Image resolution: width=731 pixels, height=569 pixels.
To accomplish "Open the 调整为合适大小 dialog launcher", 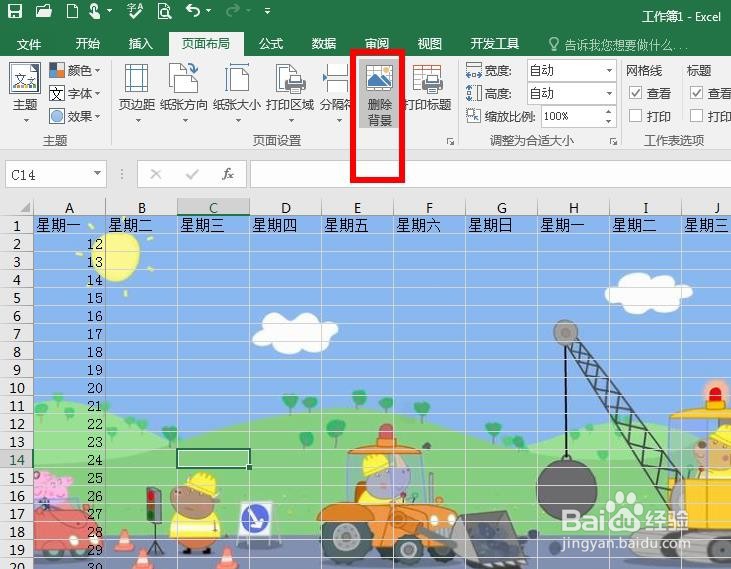I will coord(613,141).
